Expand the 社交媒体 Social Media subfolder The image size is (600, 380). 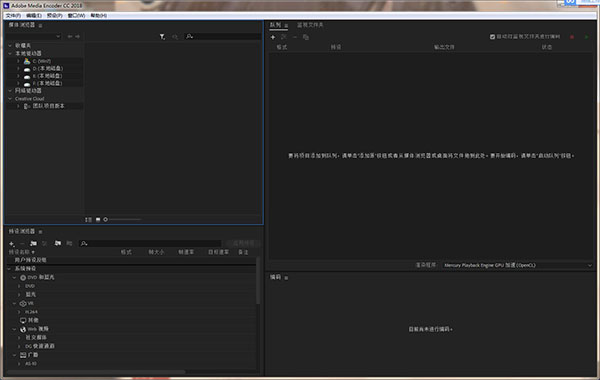pyautogui.click(x=19, y=338)
